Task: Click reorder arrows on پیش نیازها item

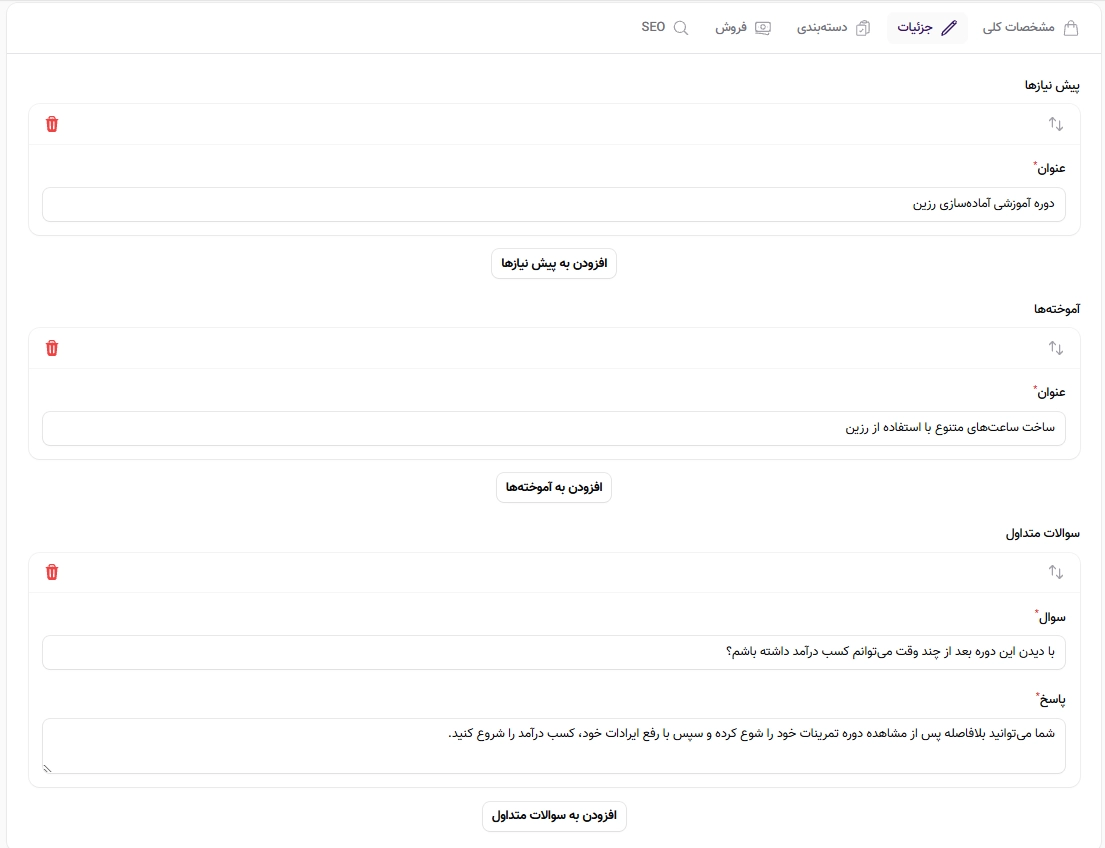Action: point(1055,124)
